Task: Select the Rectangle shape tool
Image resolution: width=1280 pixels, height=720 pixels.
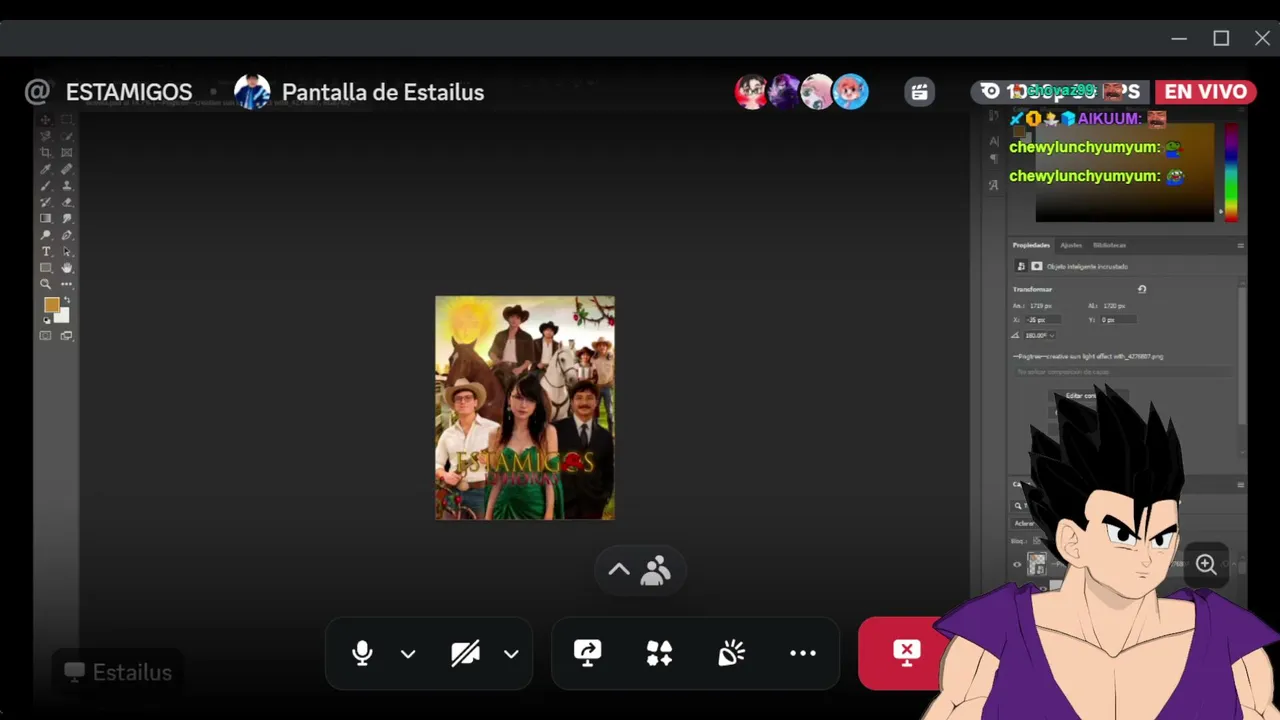Action: 45,268
